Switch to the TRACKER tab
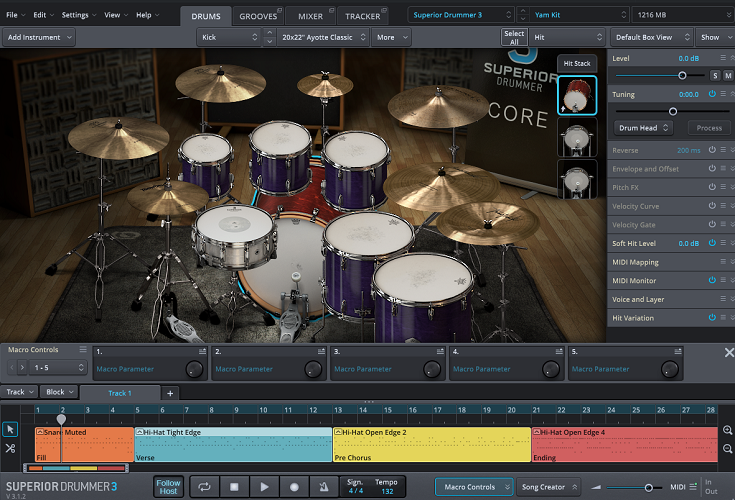735x500 pixels. pyautogui.click(x=363, y=16)
